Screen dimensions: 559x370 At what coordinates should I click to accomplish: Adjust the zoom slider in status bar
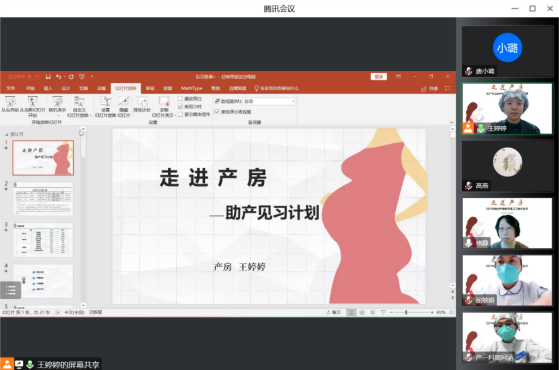[406, 312]
